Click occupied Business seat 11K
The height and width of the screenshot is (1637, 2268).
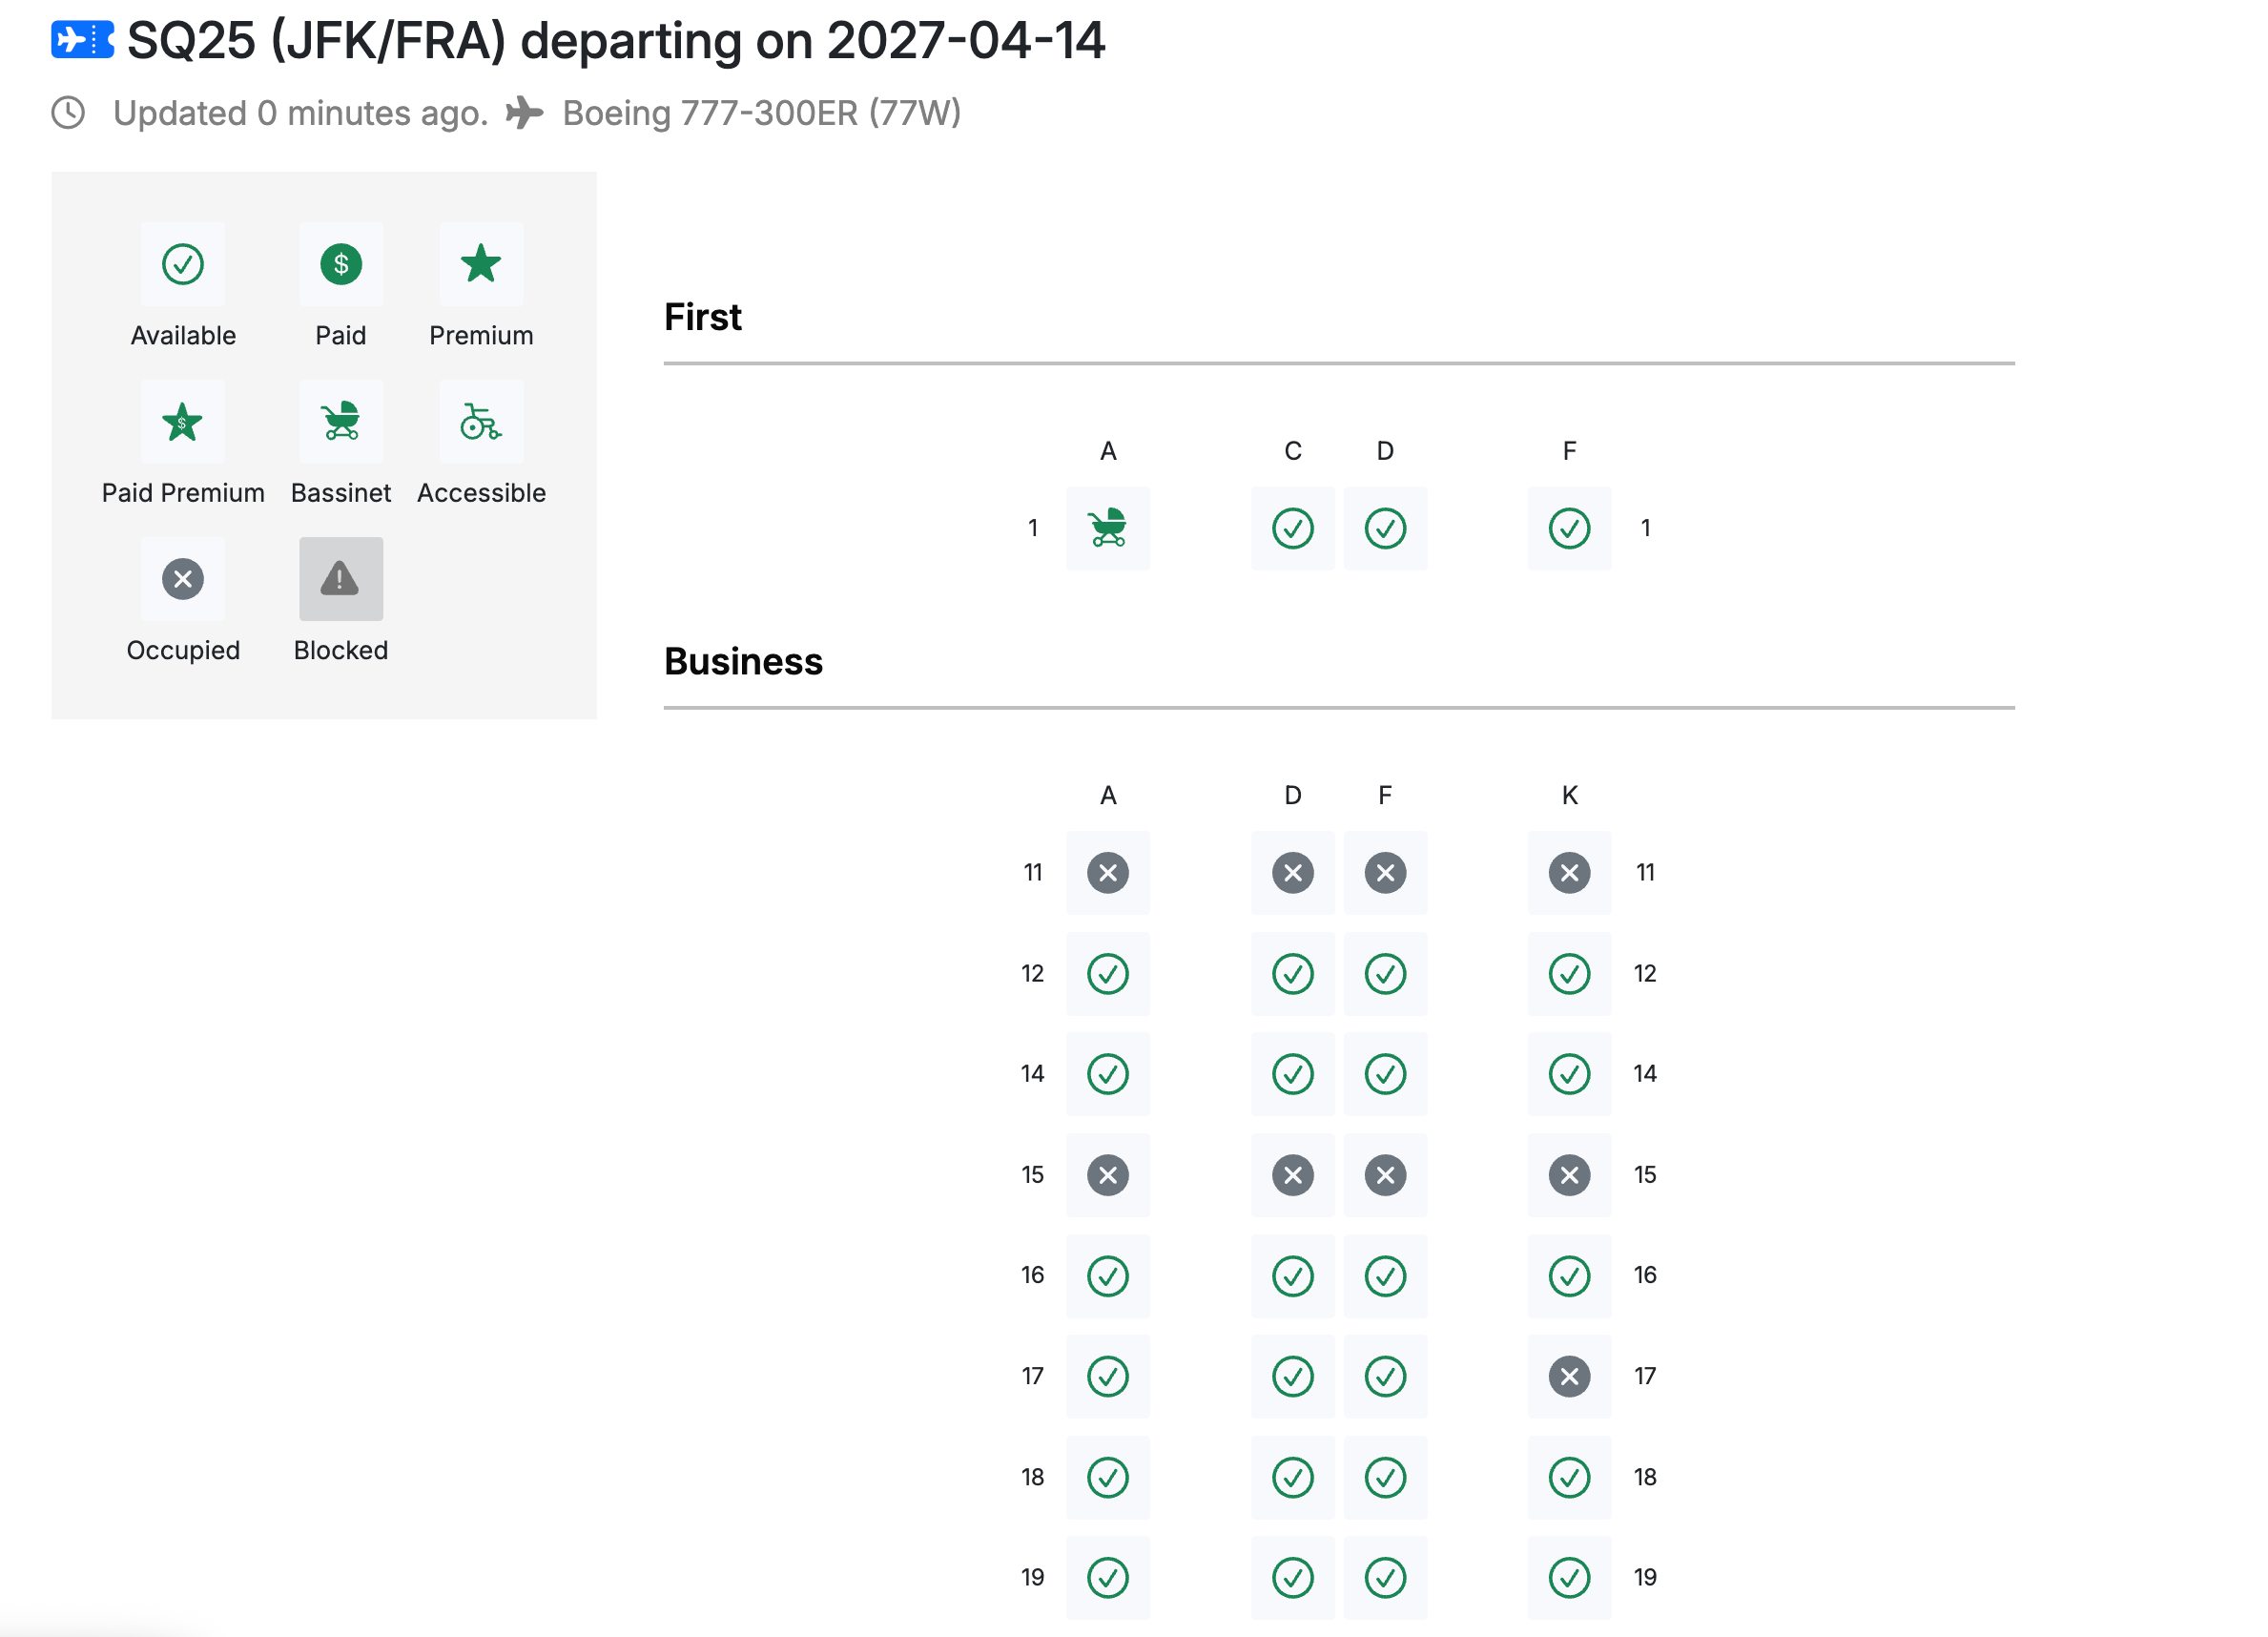(1570, 873)
